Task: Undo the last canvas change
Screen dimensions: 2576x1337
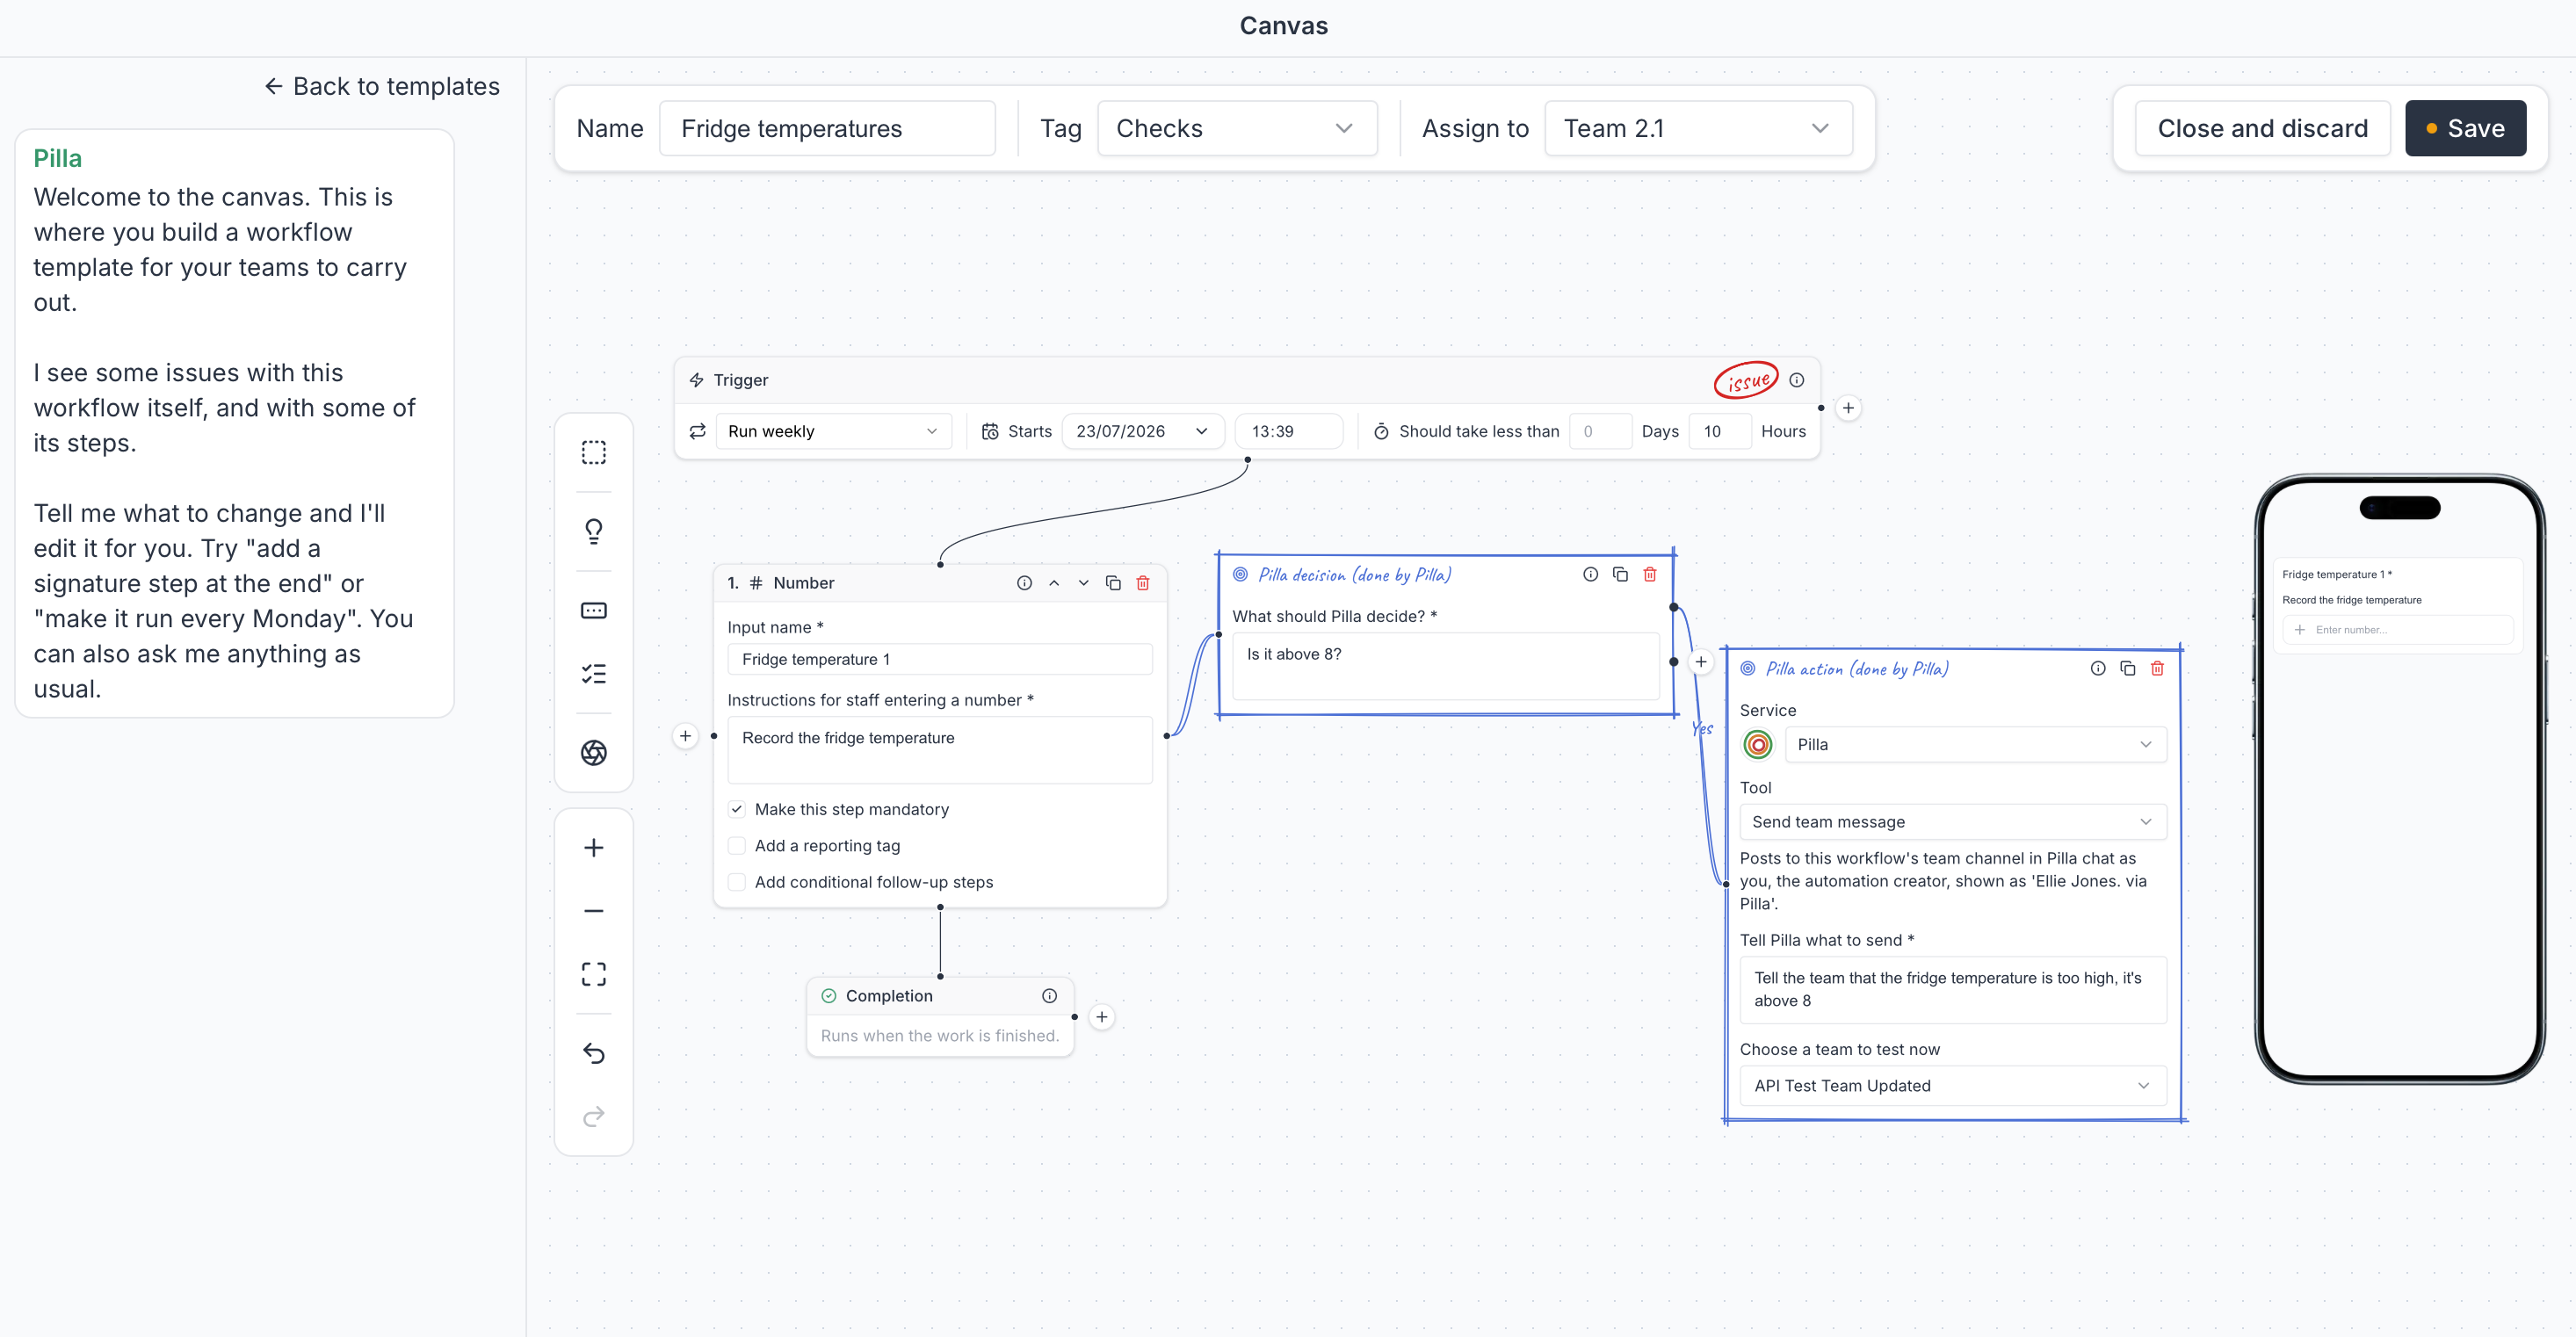Action: [594, 1053]
